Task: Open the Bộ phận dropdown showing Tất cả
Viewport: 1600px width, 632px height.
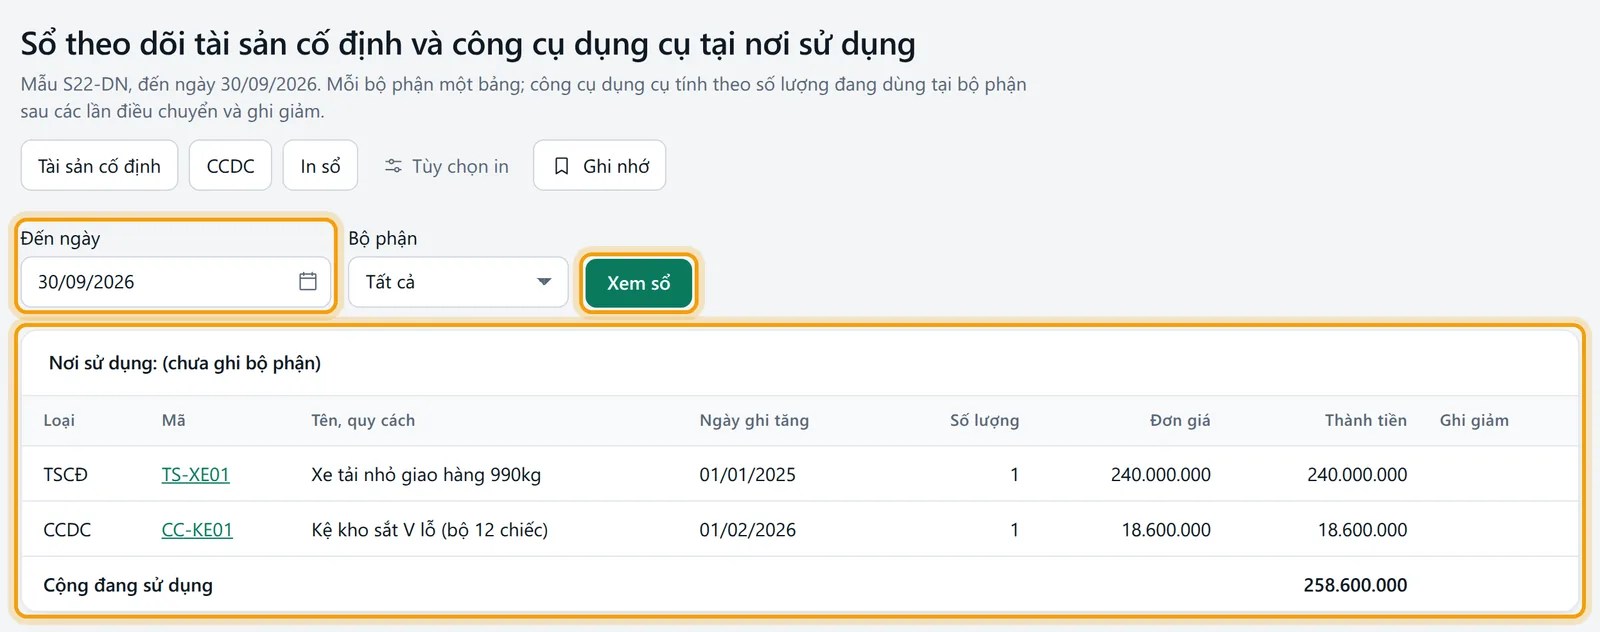Action: [x=458, y=282]
